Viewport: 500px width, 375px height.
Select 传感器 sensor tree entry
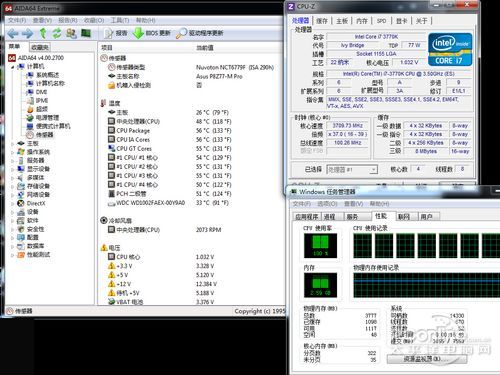click(40, 135)
